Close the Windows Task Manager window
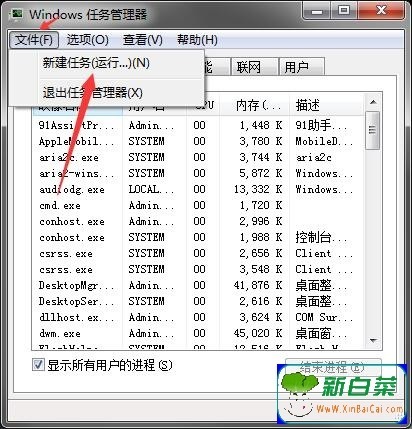The height and width of the screenshot is (429, 412). click(381, 11)
